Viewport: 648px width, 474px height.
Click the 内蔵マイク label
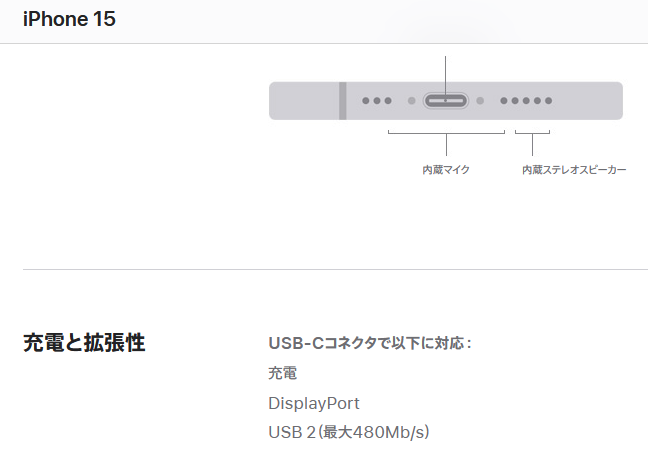[446, 170]
